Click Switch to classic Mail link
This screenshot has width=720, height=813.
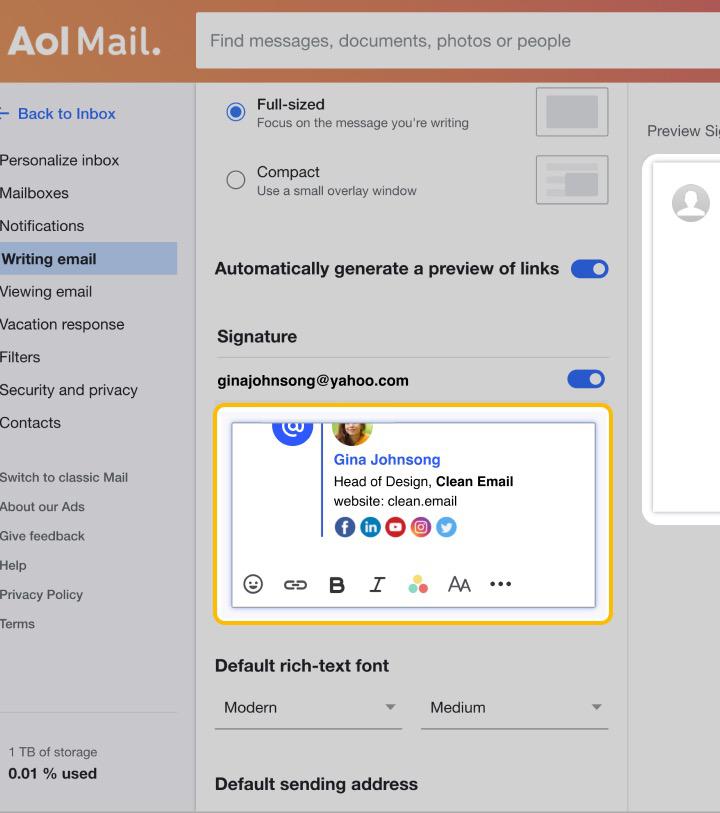coord(64,478)
